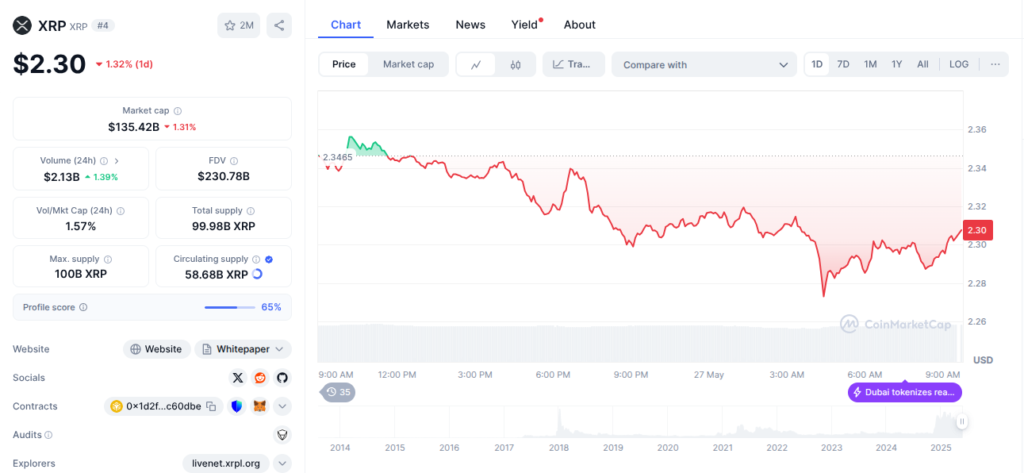The height and width of the screenshot is (473, 1024).
Task: Switch chart to Market cap view
Action: 408,65
